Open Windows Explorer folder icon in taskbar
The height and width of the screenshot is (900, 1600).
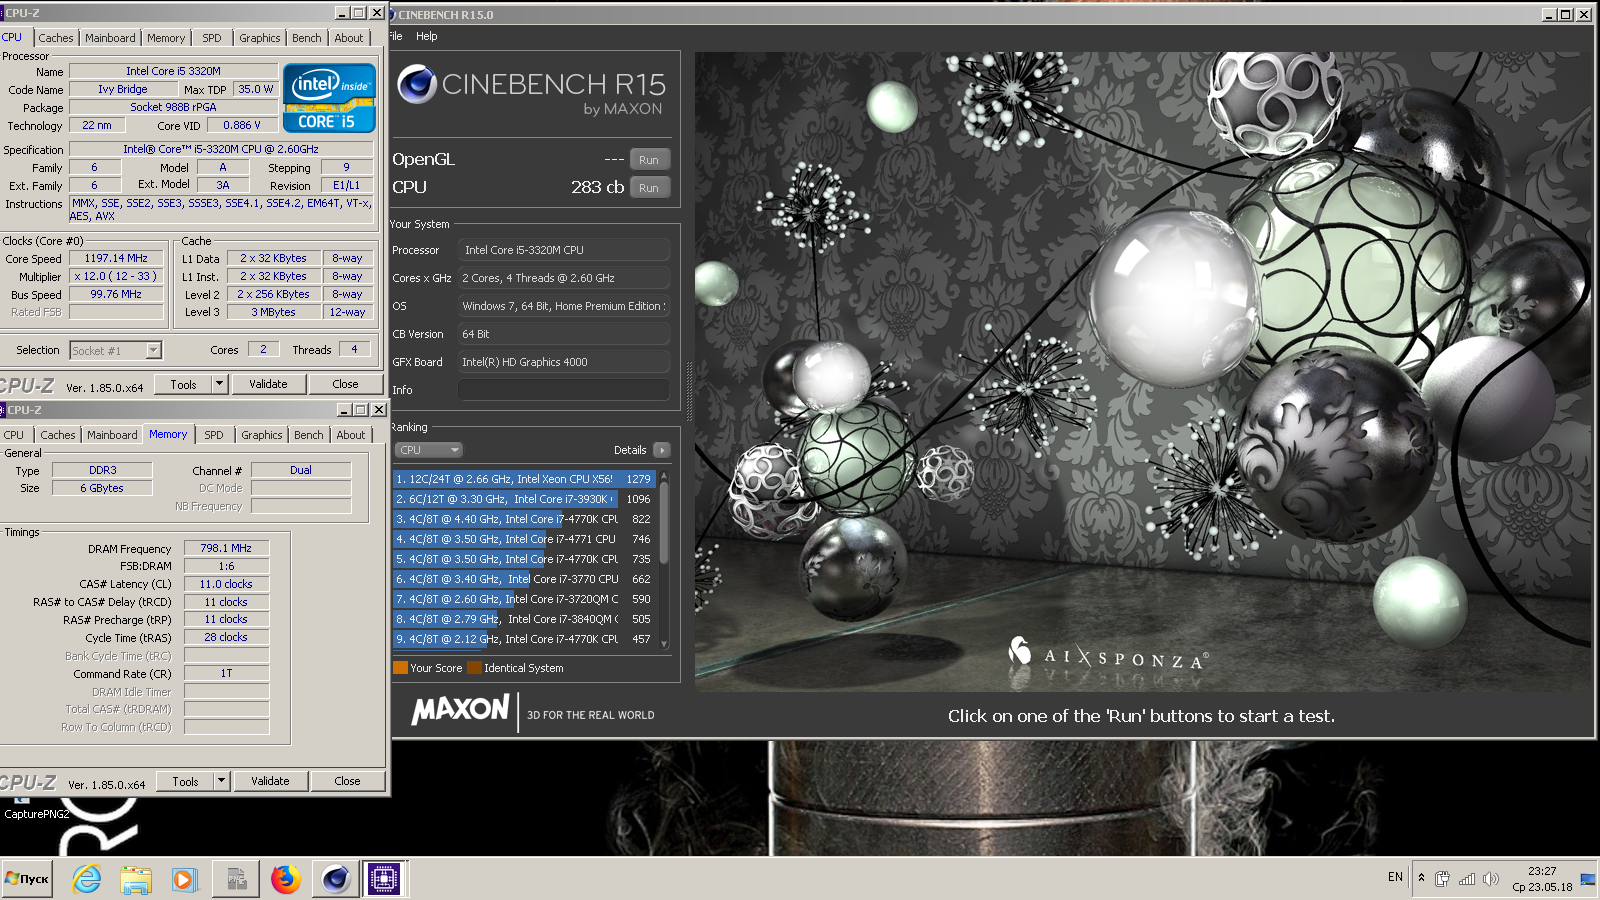point(136,879)
